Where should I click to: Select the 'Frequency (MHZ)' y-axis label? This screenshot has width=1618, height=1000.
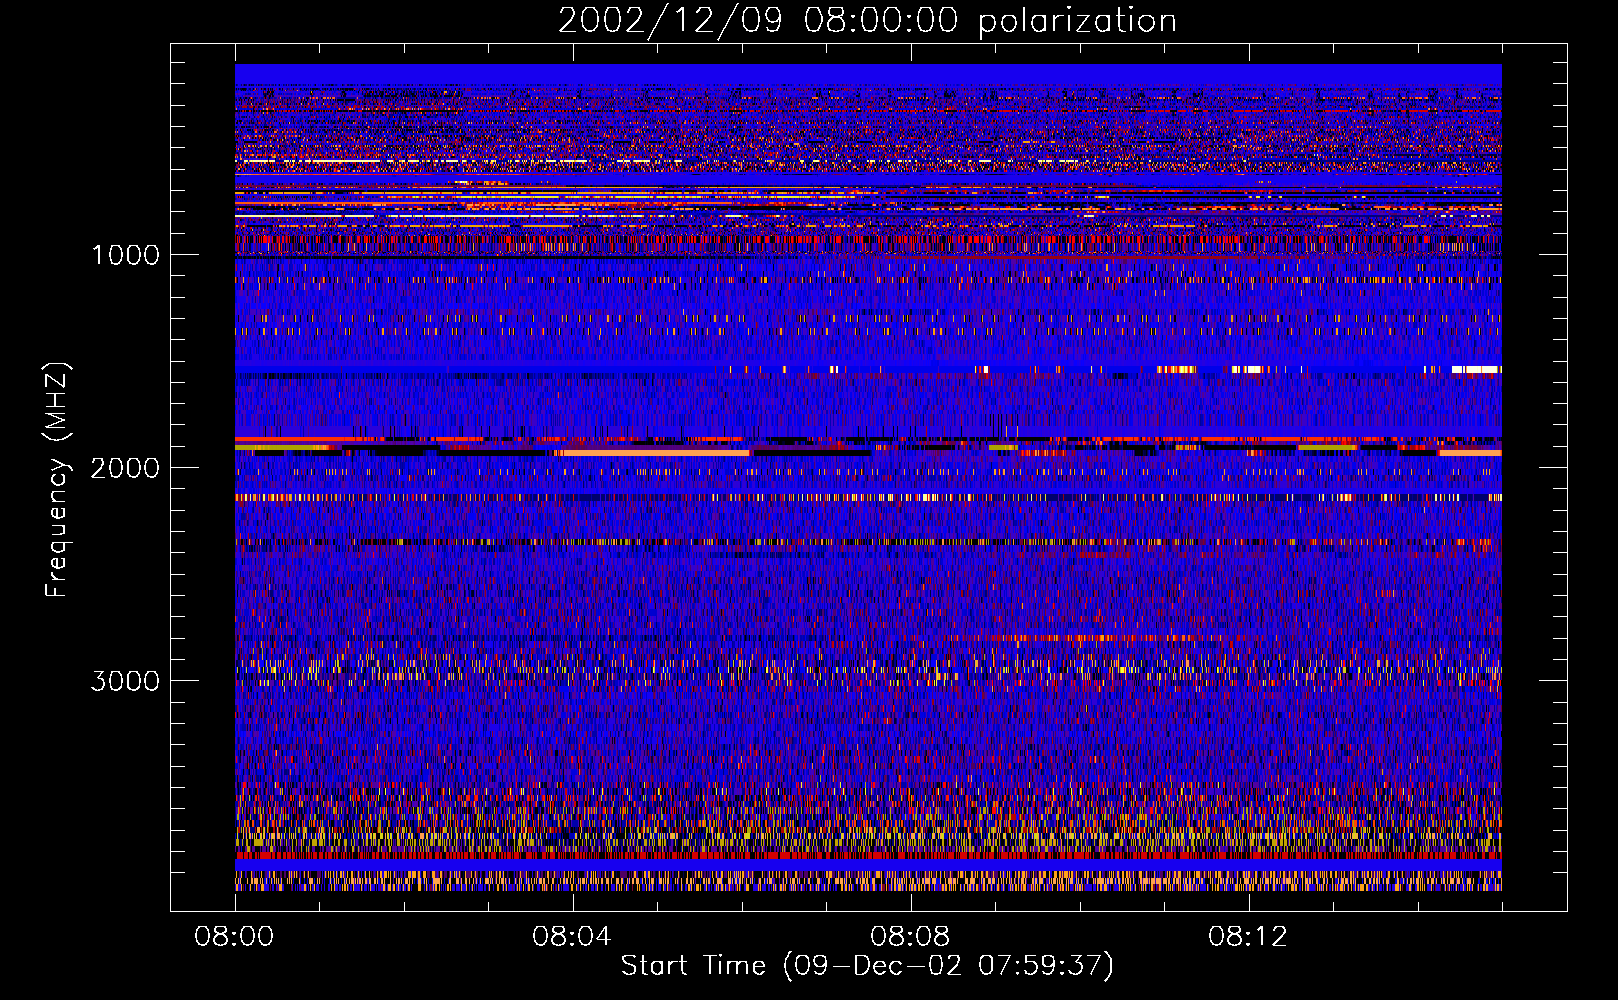(x=57, y=480)
